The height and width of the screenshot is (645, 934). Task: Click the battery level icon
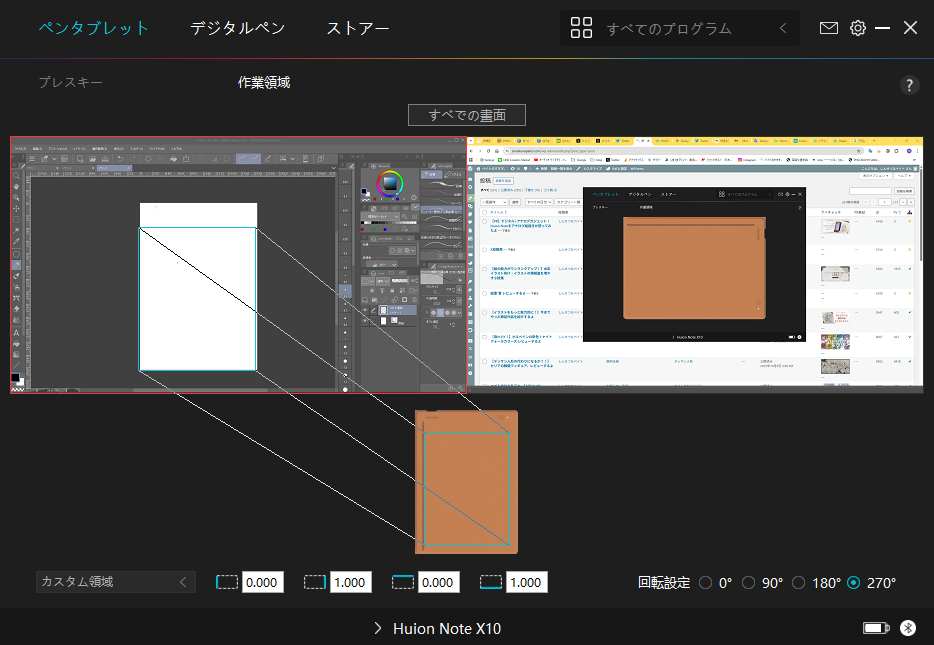[x=876, y=628]
